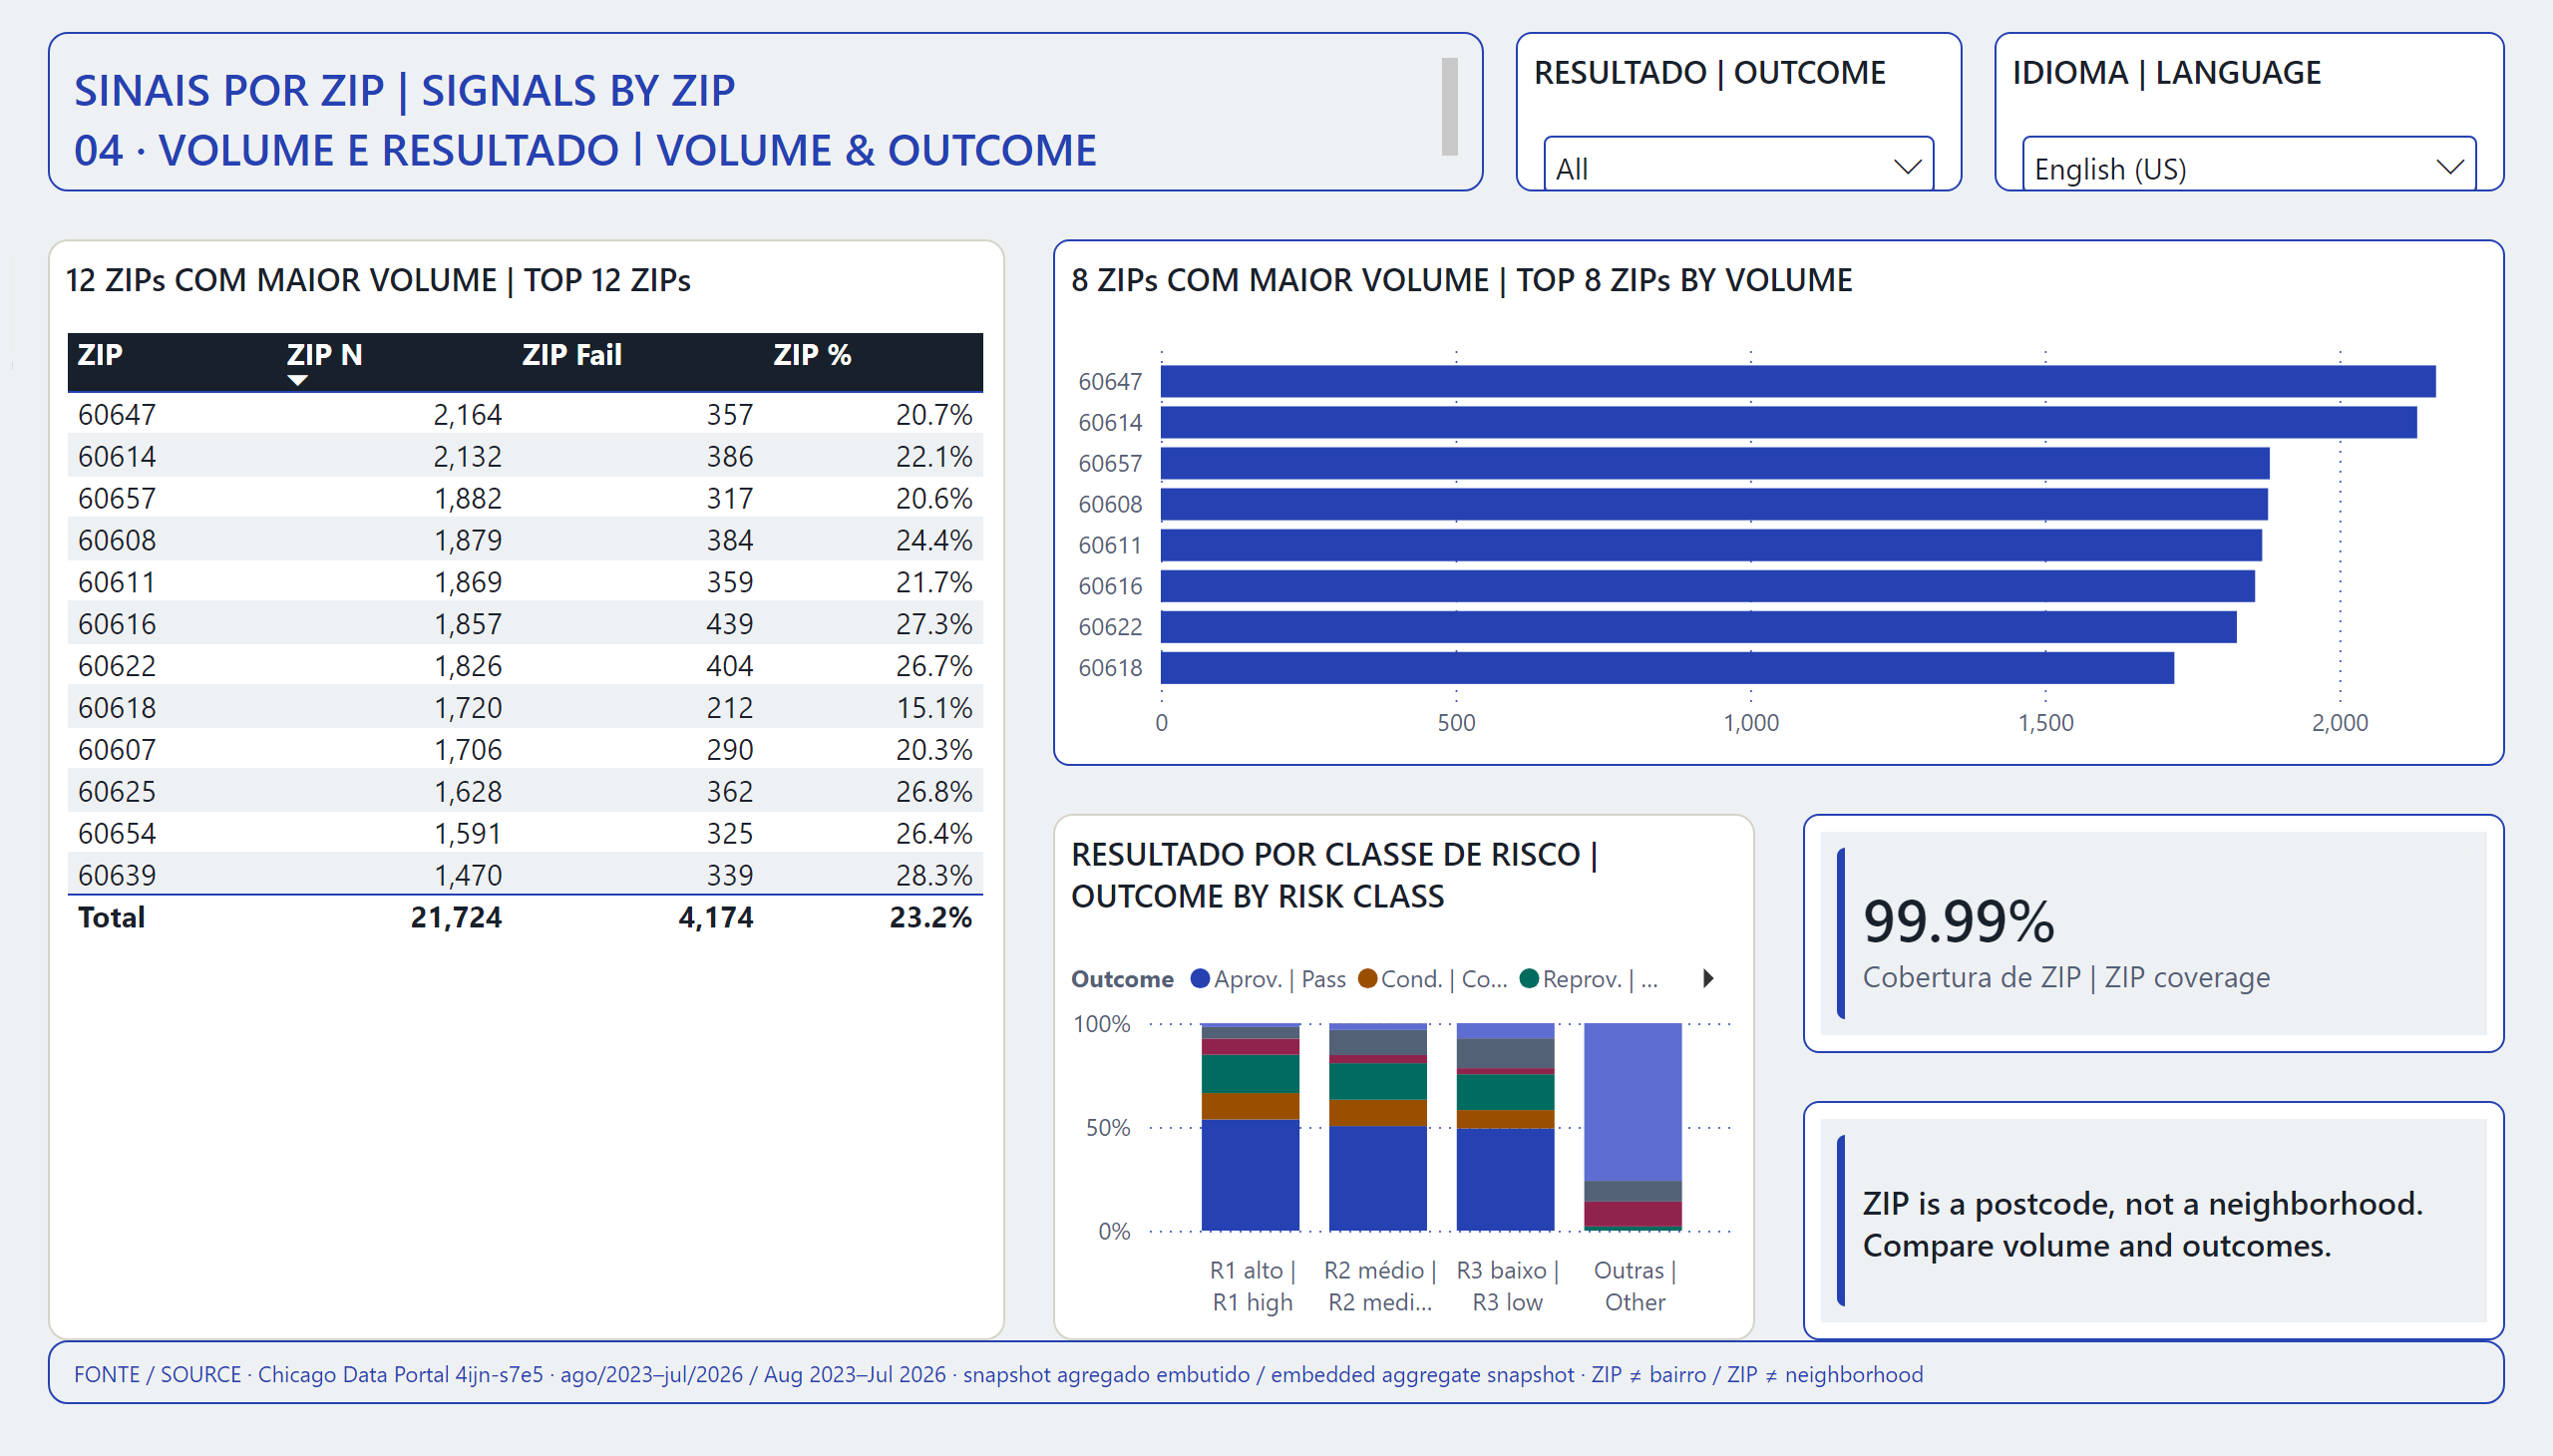
Task: Click the Top 12 ZIPs table title
Action: (378, 280)
